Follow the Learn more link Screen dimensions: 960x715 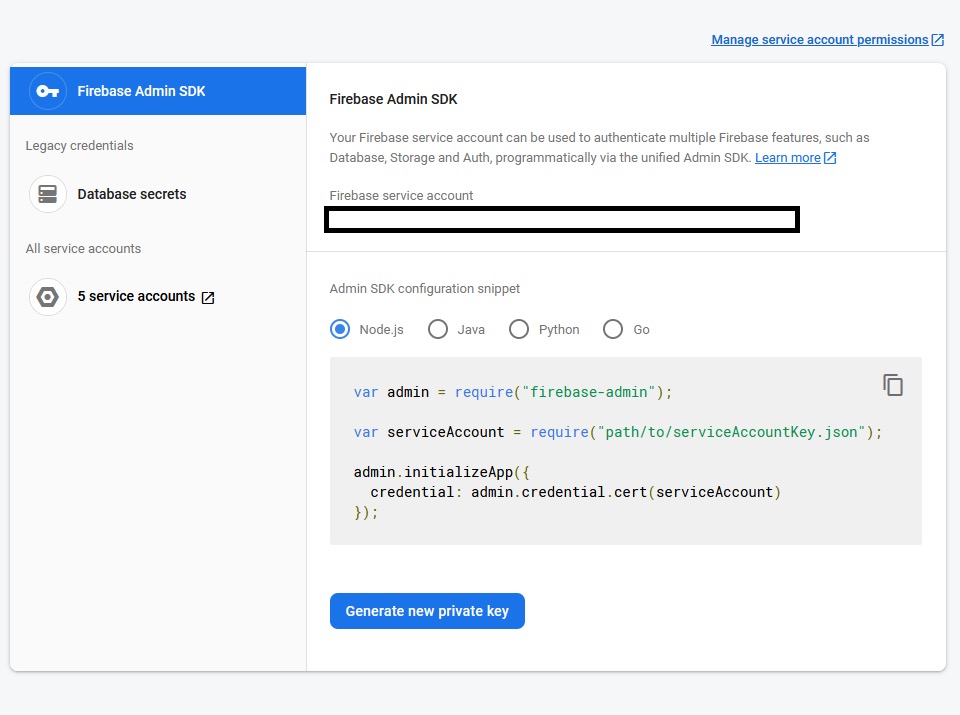[x=787, y=158]
